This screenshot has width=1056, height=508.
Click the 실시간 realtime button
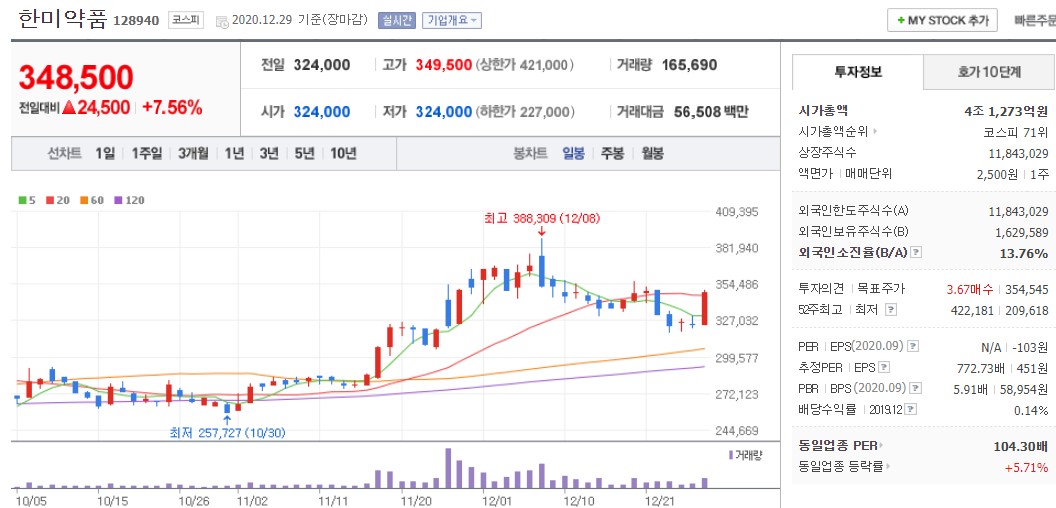(397, 20)
